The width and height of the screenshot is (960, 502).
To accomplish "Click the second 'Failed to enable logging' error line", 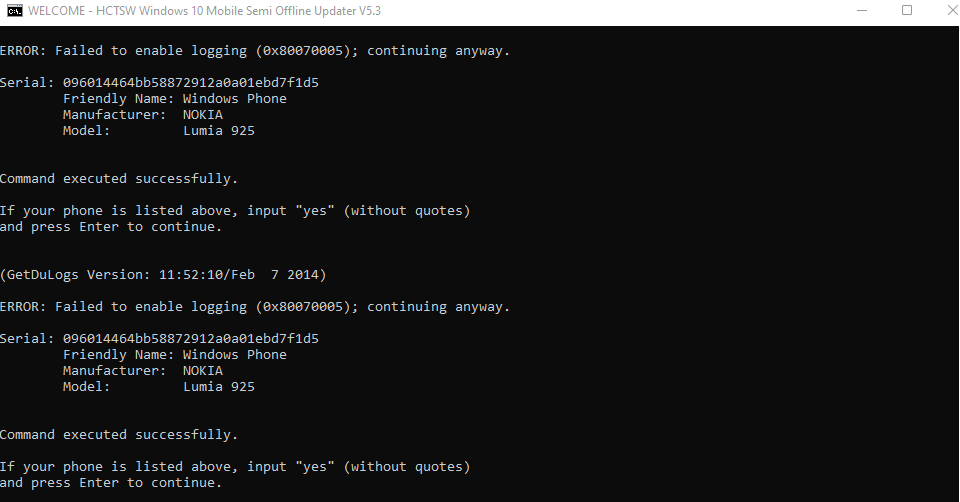I will 254,307.
